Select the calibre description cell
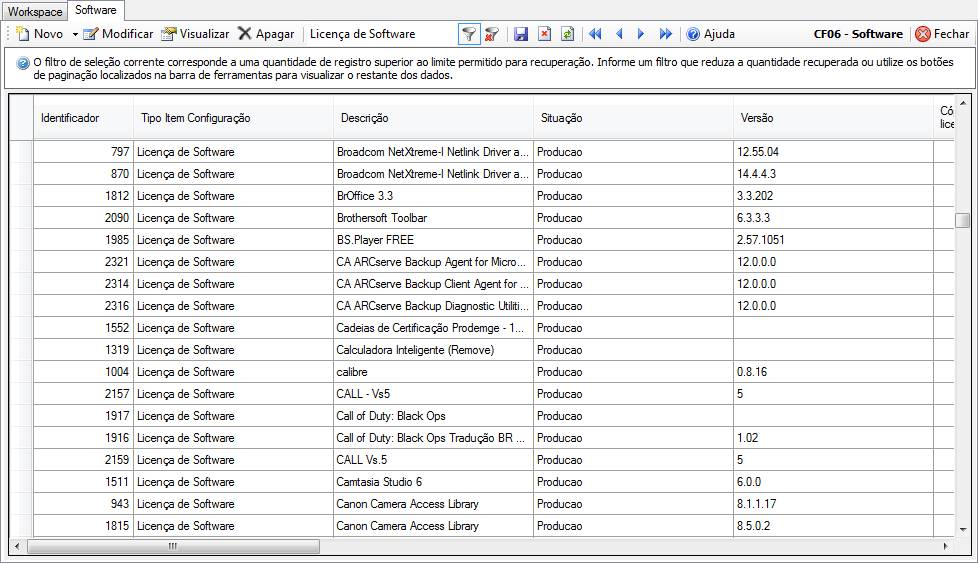 (433, 371)
